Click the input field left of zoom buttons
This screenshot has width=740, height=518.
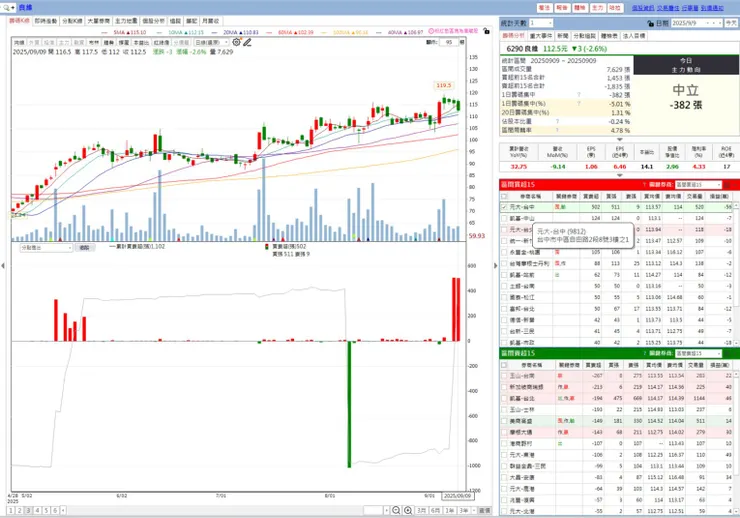click(x=373, y=511)
